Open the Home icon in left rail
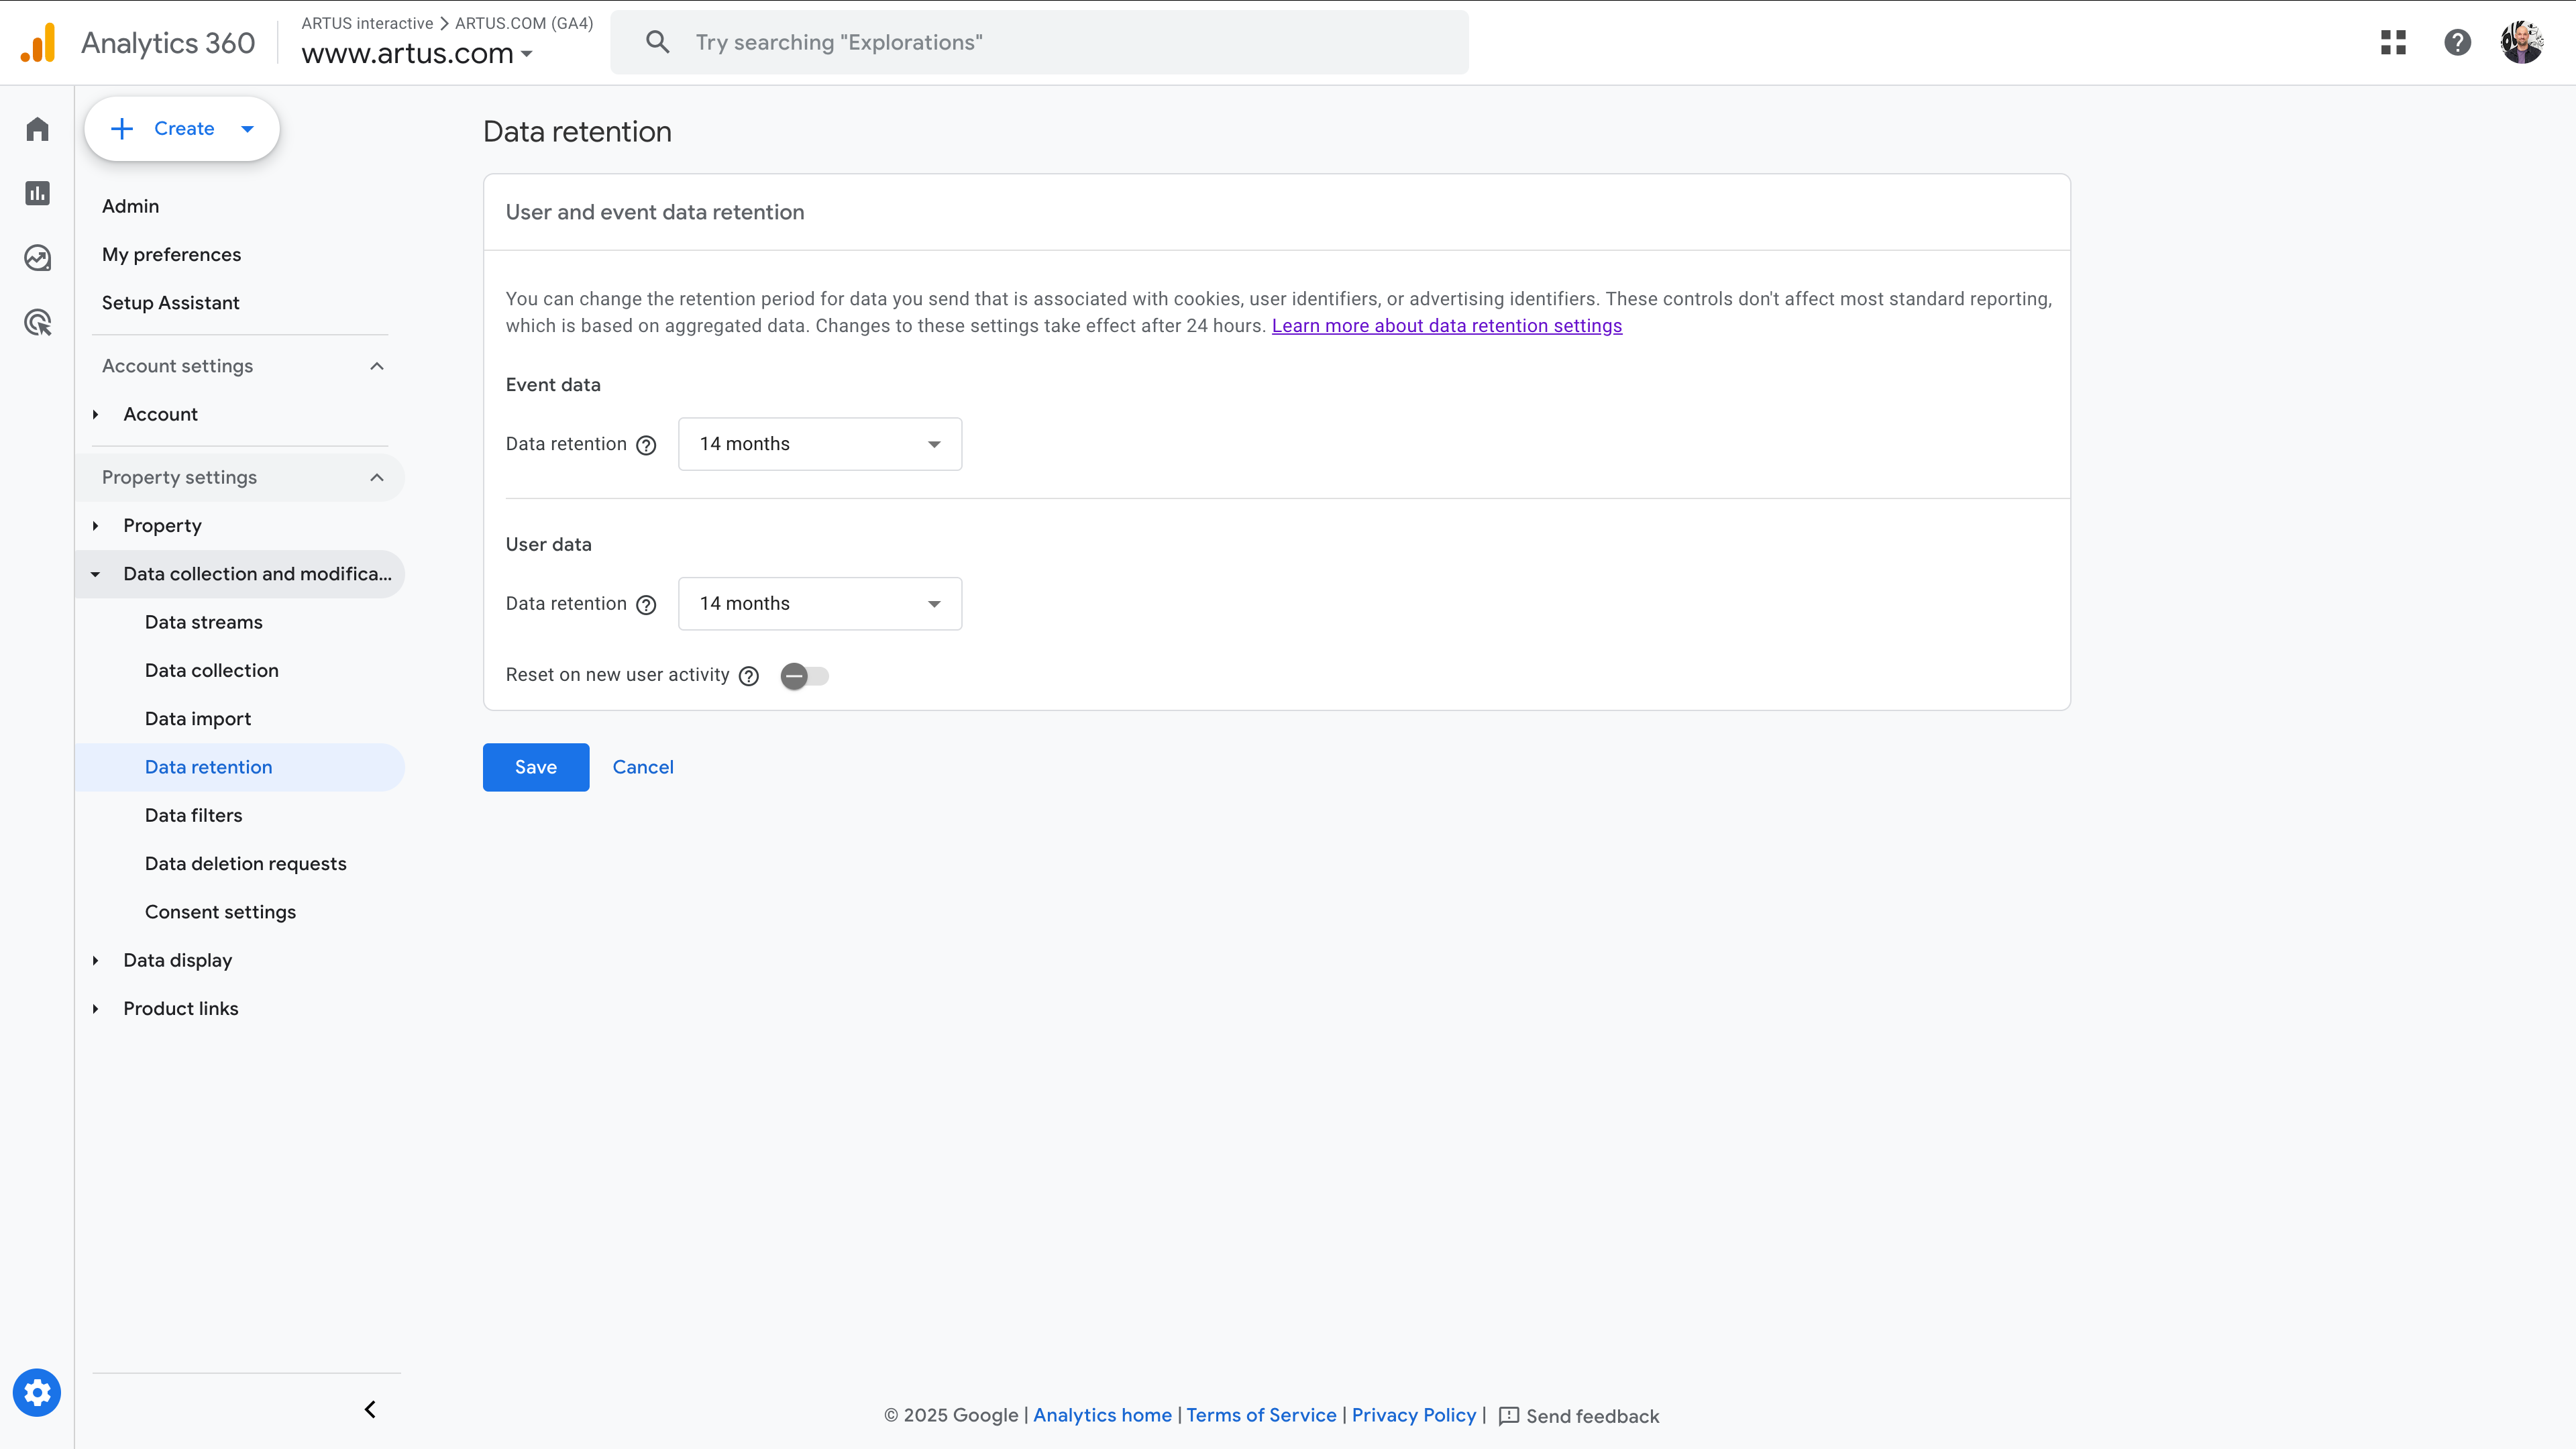2576x1449 pixels. click(x=37, y=129)
